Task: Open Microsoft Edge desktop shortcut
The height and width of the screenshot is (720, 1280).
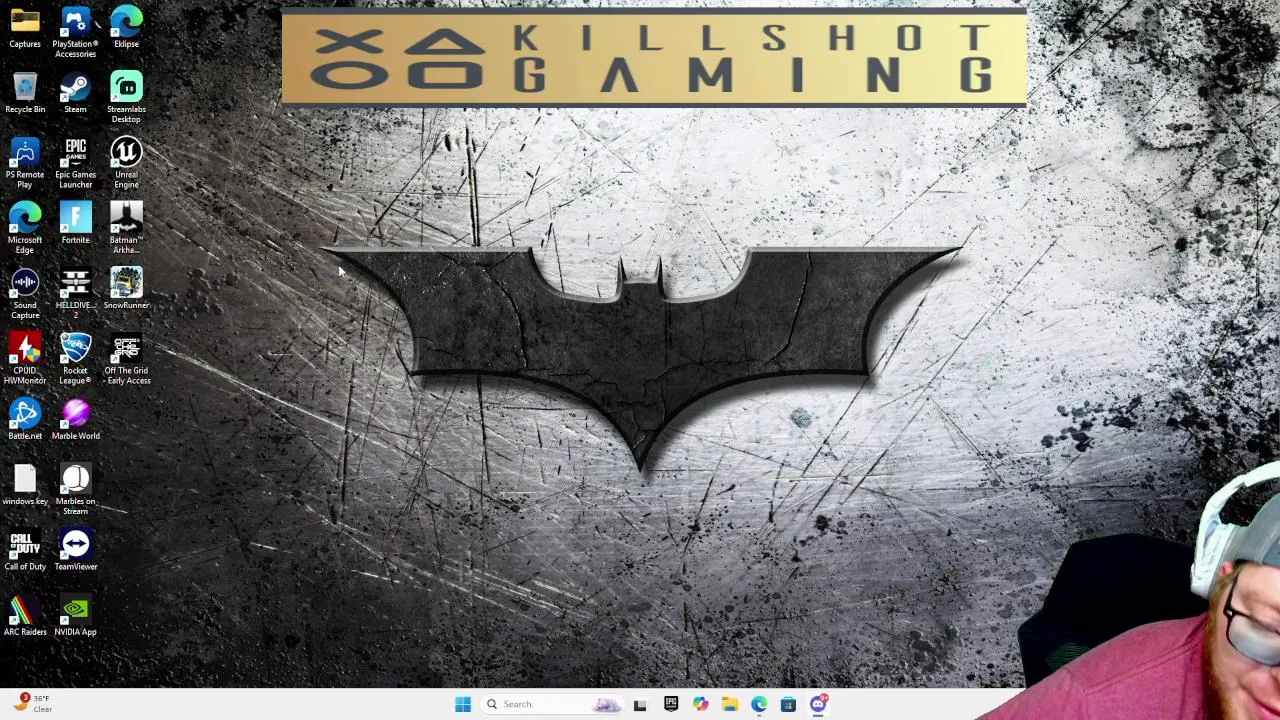Action: click(x=25, y=228)
